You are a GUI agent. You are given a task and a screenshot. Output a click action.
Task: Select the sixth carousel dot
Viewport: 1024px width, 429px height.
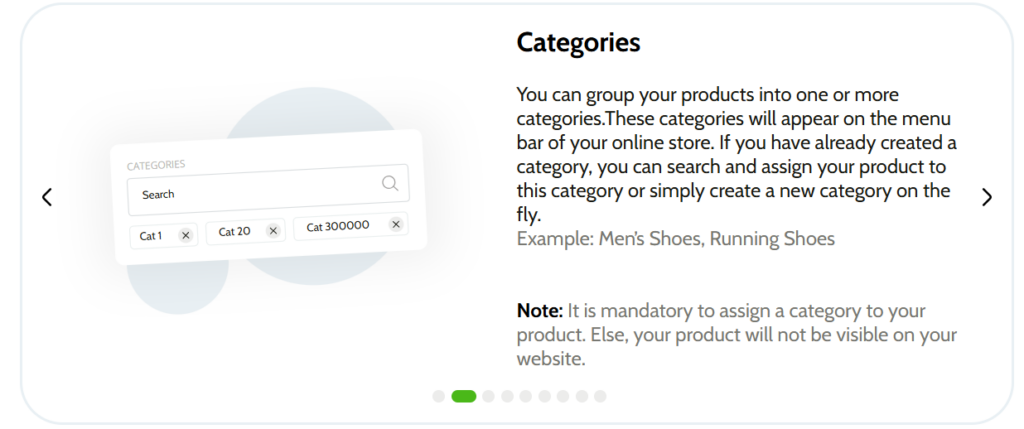point(545,396)
